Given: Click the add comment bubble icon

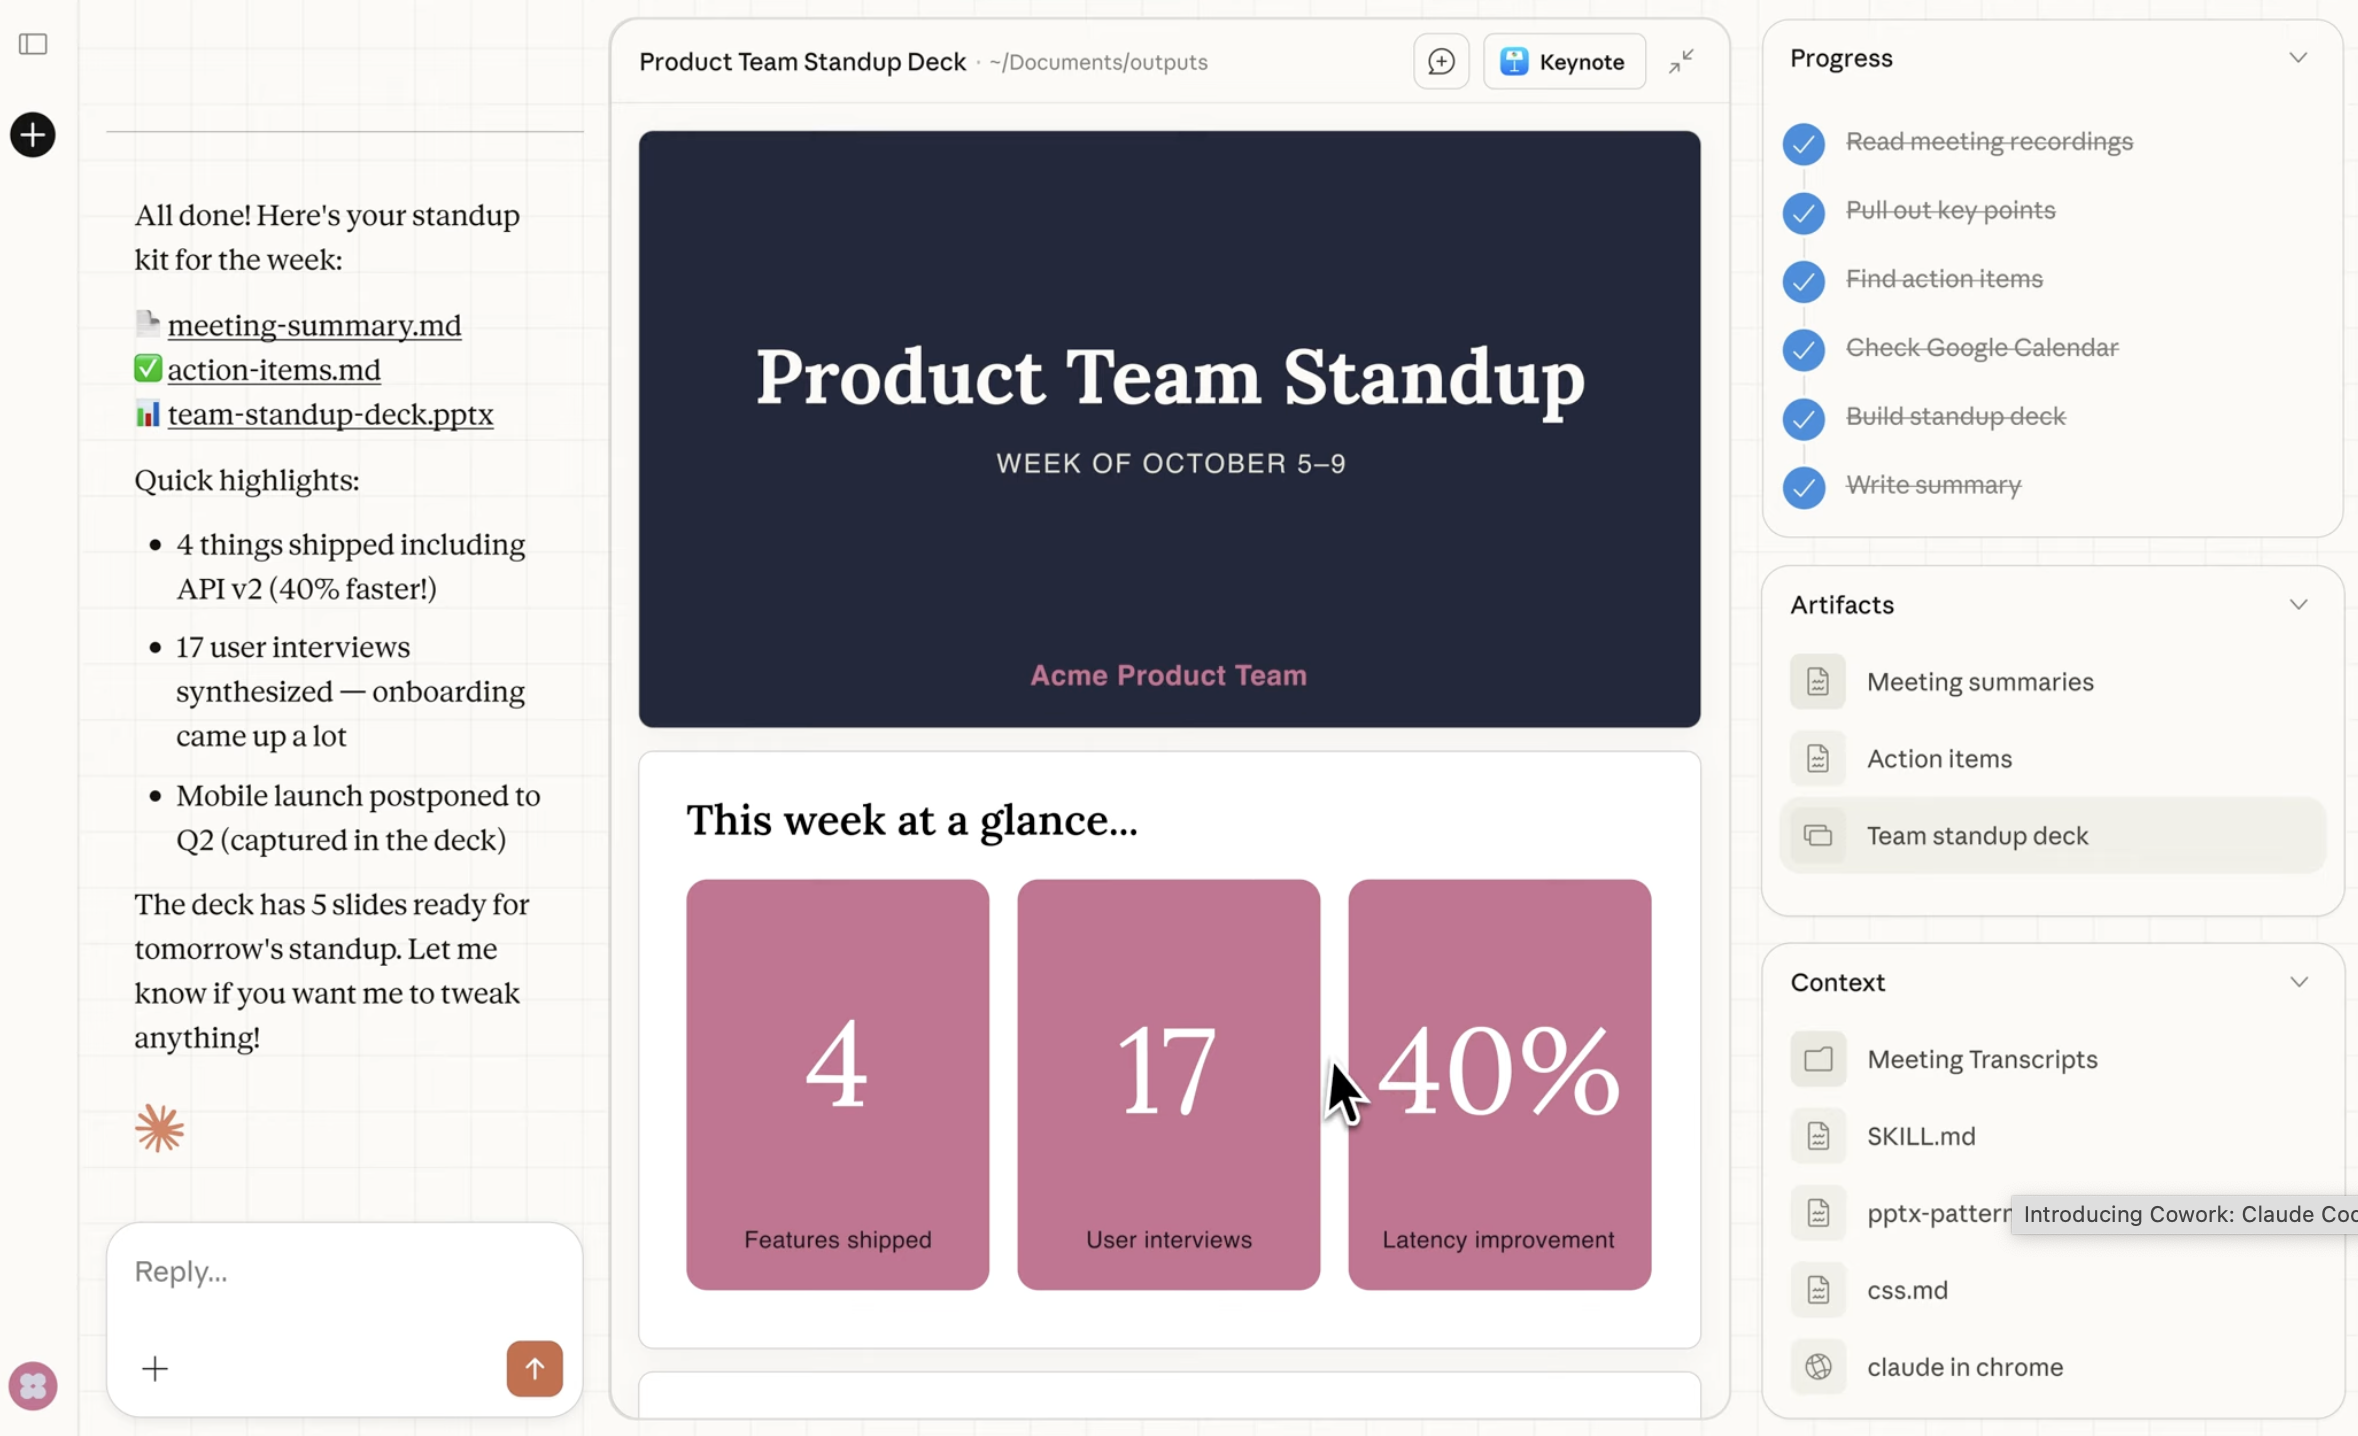Looking at the screenshot, I should (1441, 62).
